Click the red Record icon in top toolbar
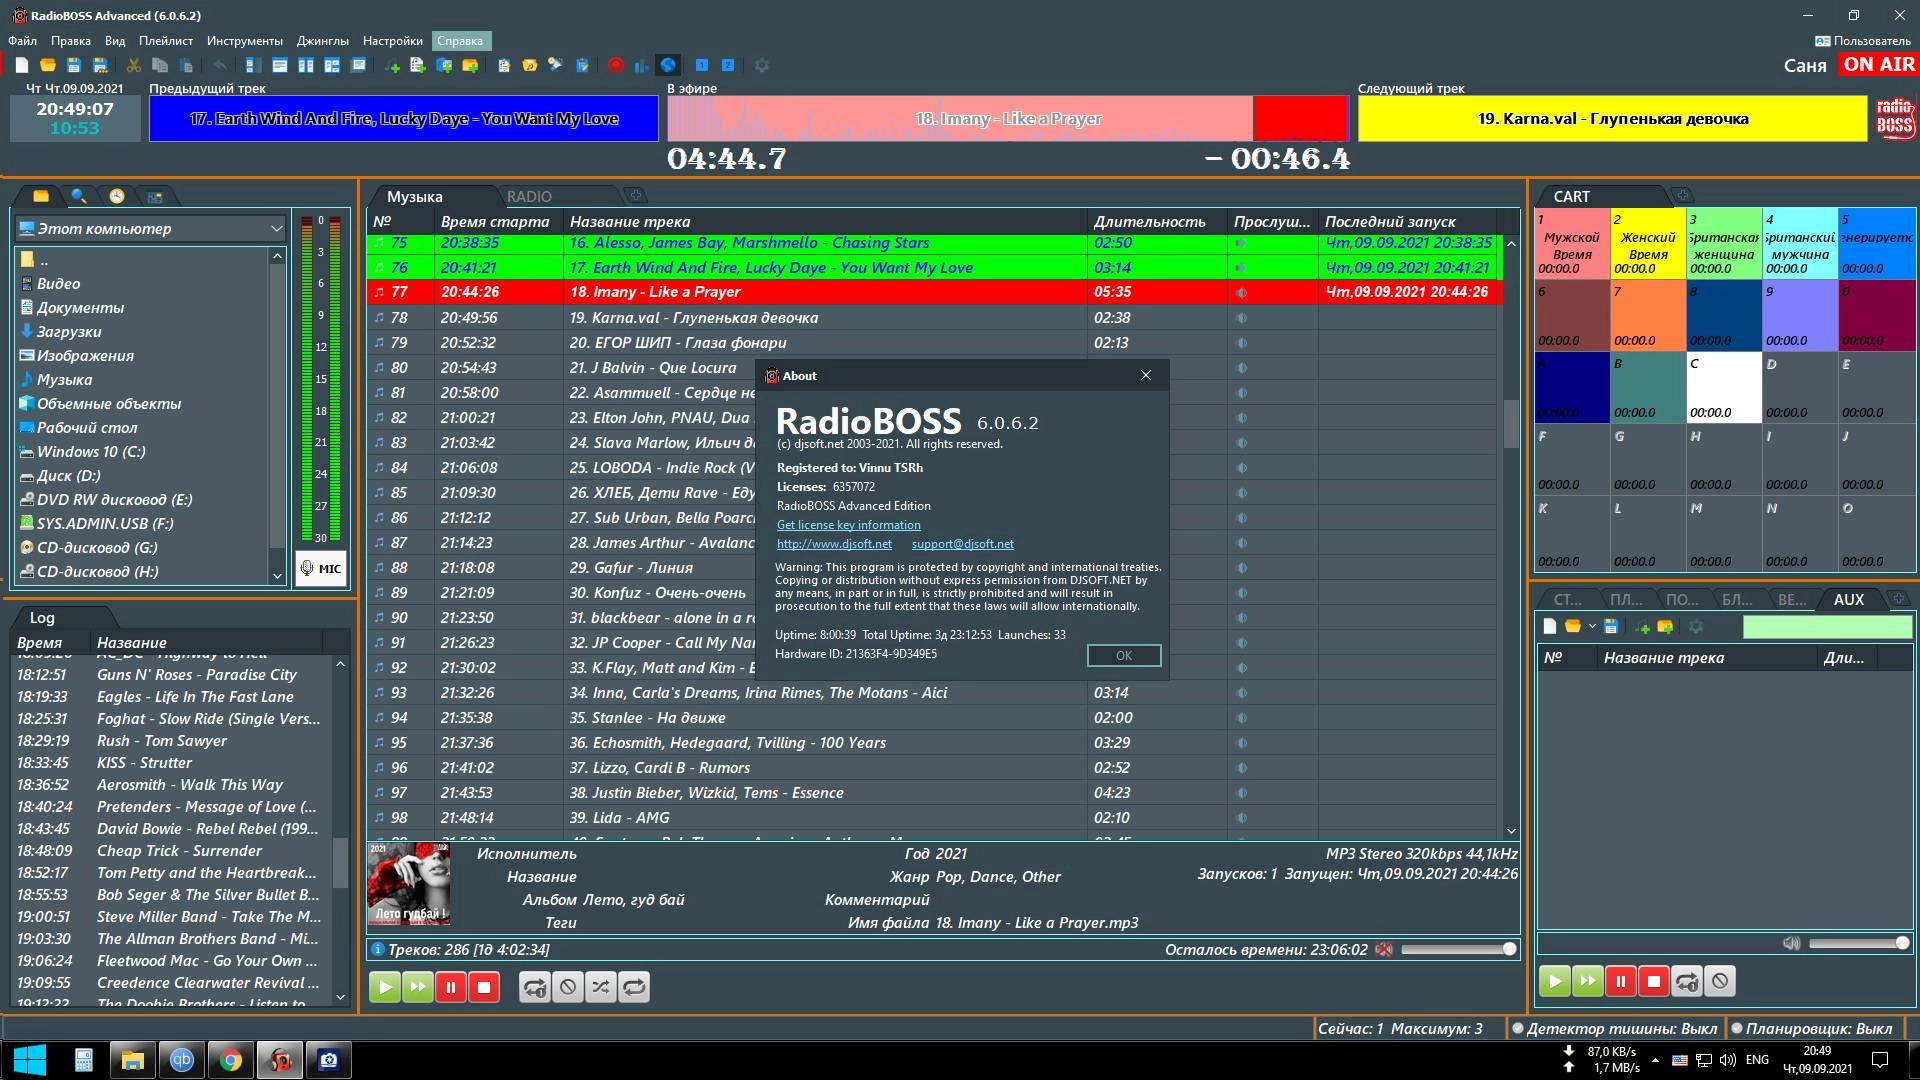 point(615,65)
